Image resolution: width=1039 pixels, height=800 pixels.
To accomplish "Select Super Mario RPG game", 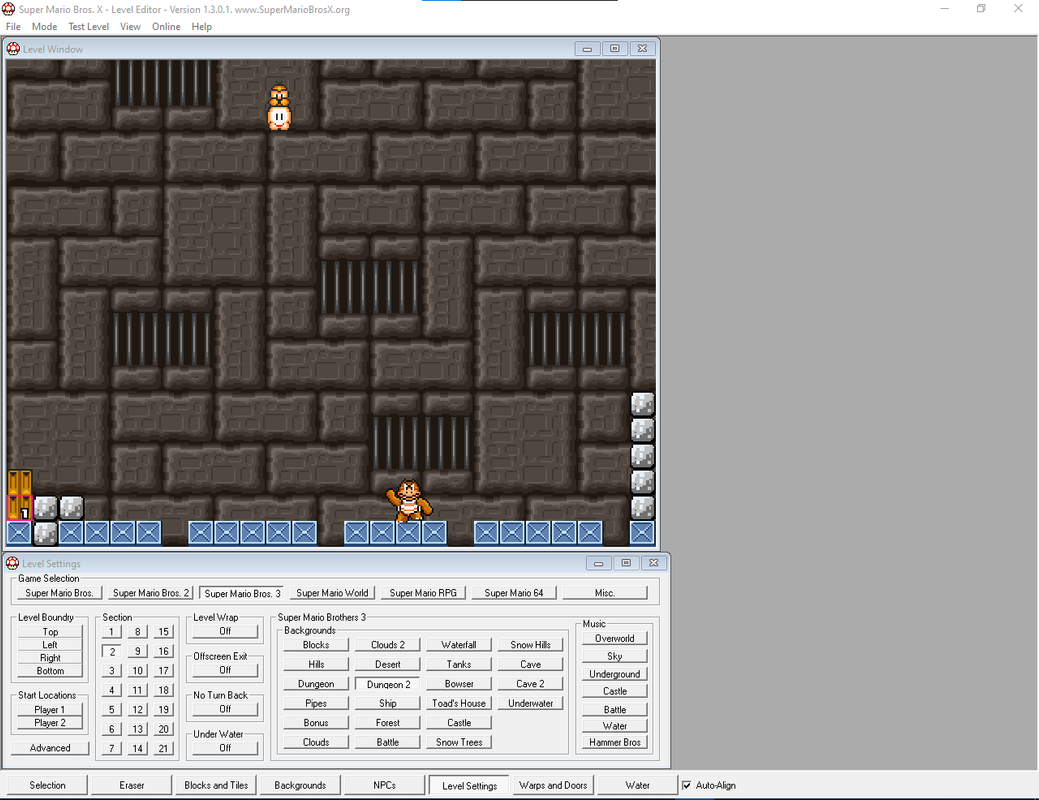I will [x=423, y=593].
